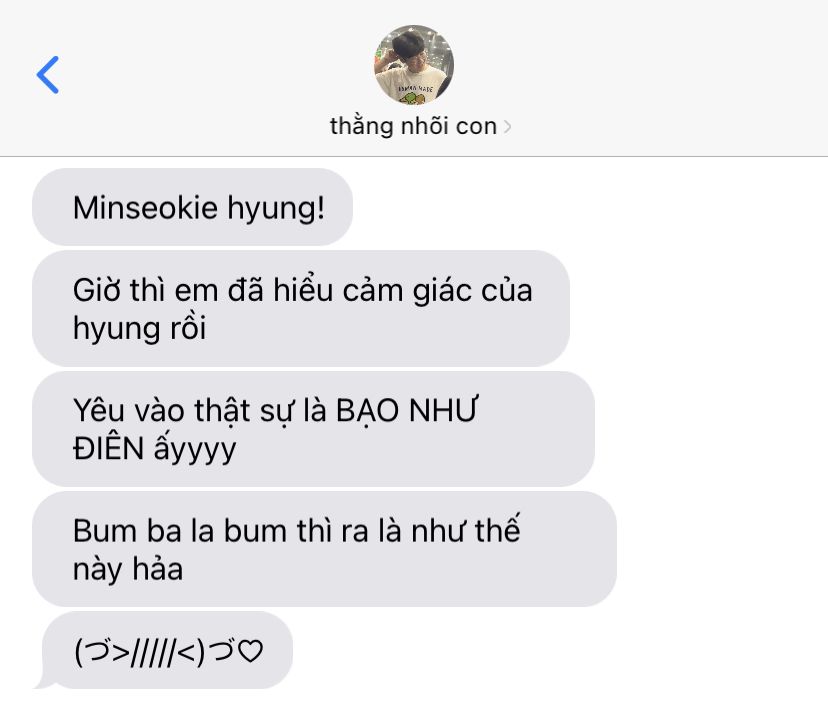Click the word "Minseokie" in first message
The height and width of the screenshot is (708, 828).
coord(145,207)
